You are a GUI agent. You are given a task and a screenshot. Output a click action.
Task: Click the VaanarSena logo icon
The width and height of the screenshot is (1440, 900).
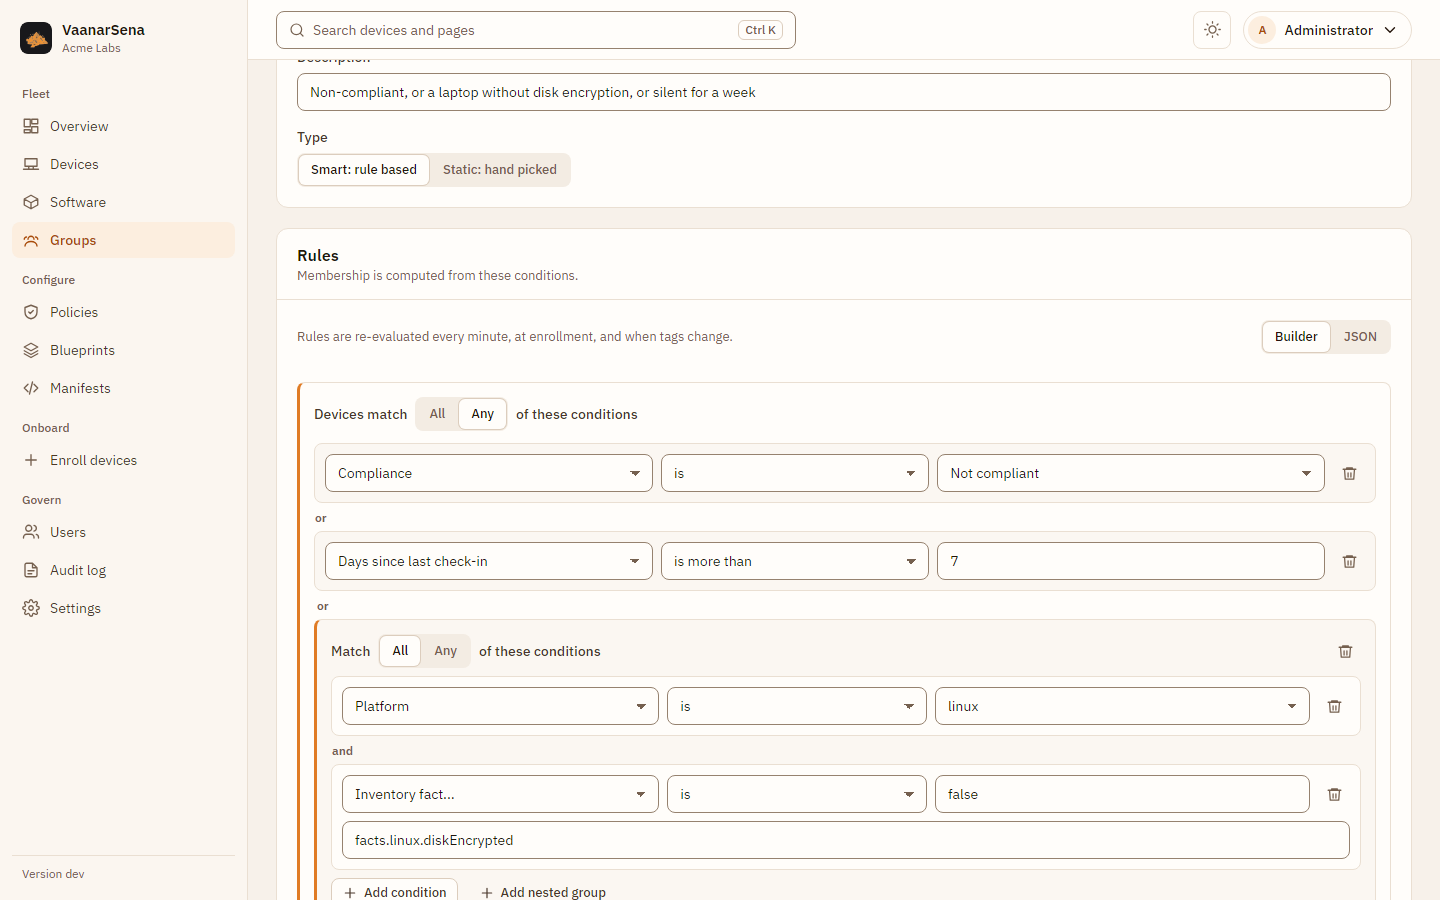click(36, 38)
